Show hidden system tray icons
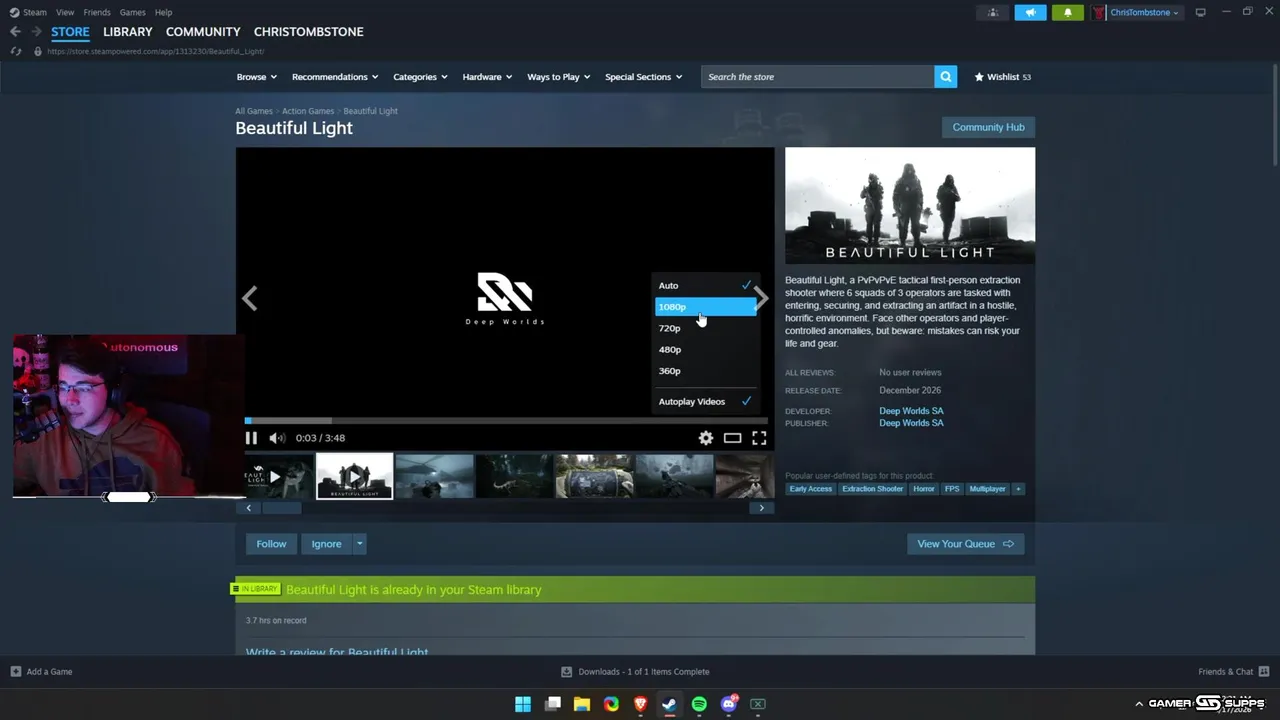 tap(1139, 704)
